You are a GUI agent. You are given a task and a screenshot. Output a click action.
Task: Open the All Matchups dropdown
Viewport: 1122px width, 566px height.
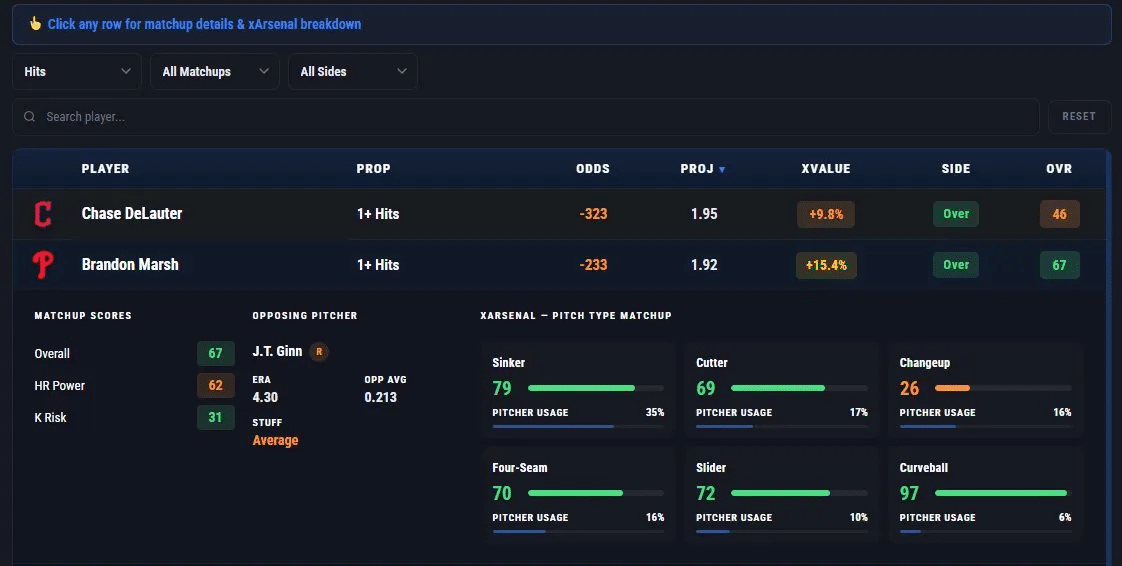click(x=215, y=72)
